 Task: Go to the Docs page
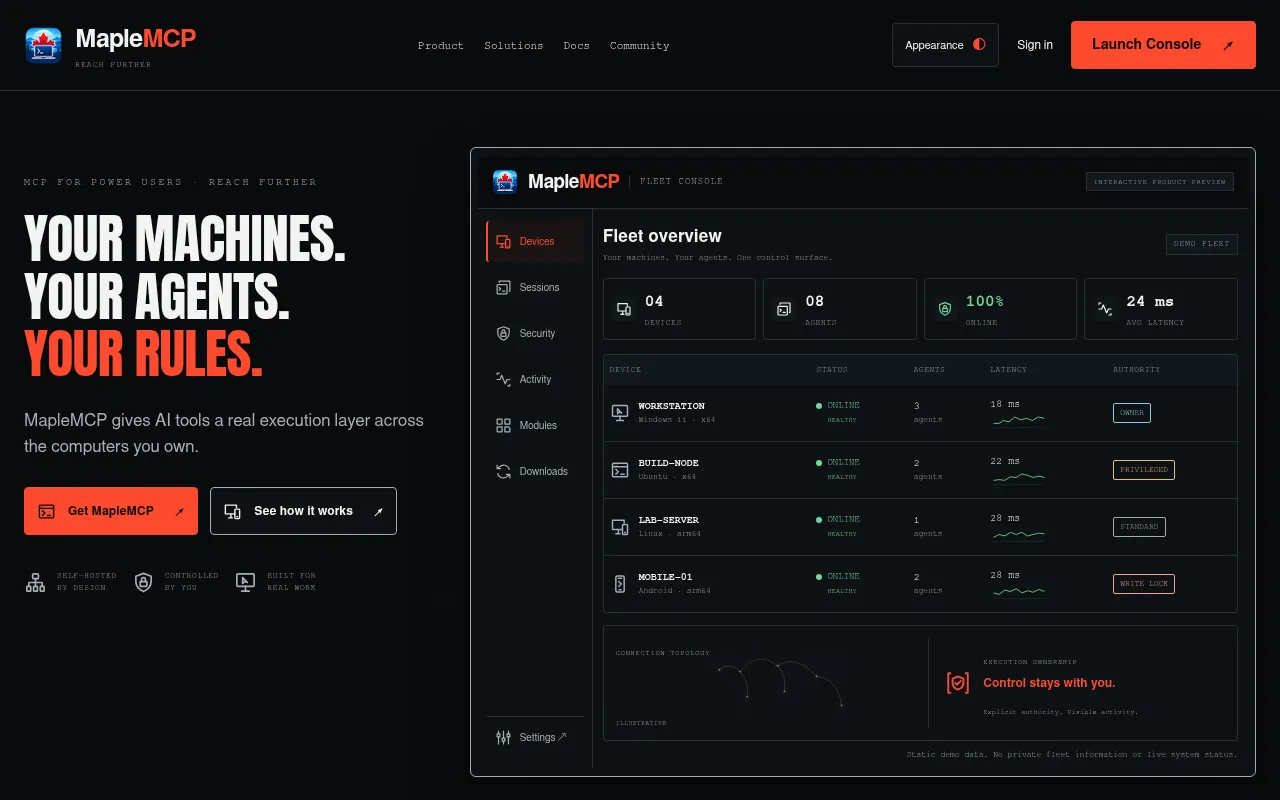click(x=577, y=46)
